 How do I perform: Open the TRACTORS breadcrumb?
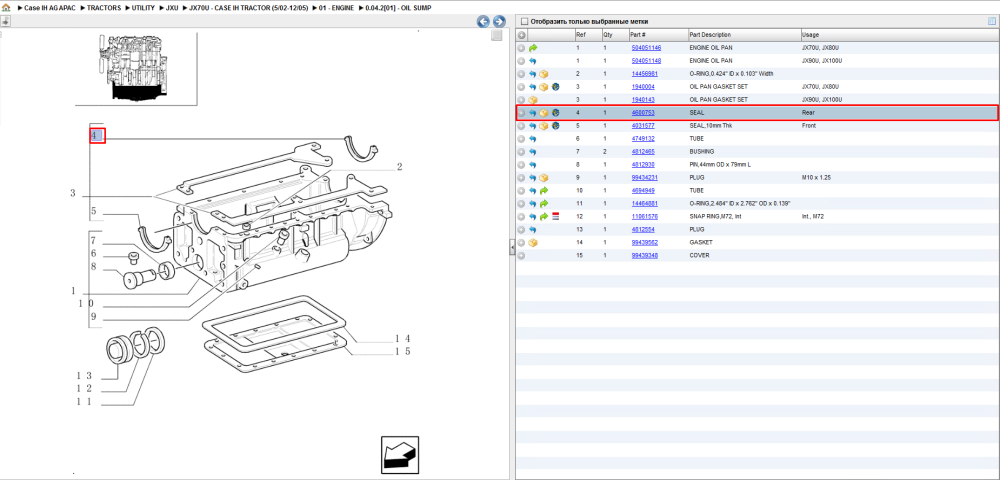(x=105, y=8)
